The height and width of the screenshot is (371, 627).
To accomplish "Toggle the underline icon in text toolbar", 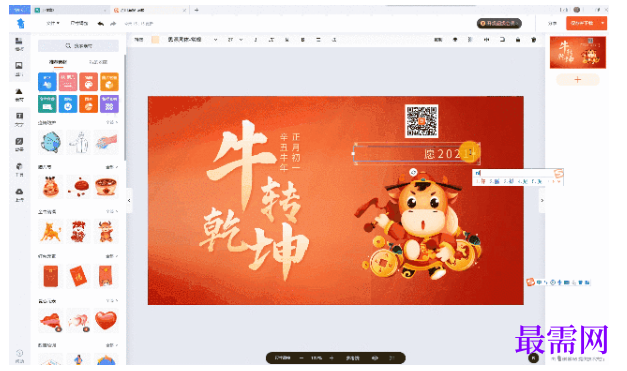I will point(287,40).
